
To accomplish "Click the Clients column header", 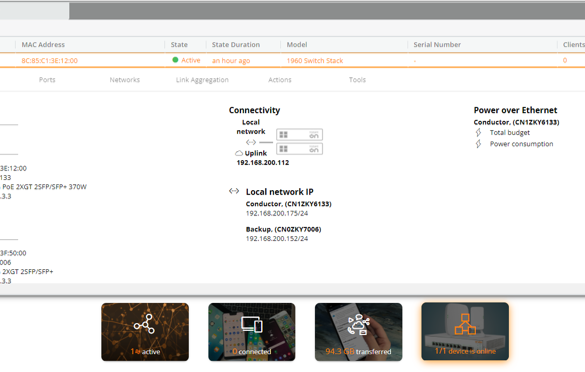I will [x=574, y=44].
